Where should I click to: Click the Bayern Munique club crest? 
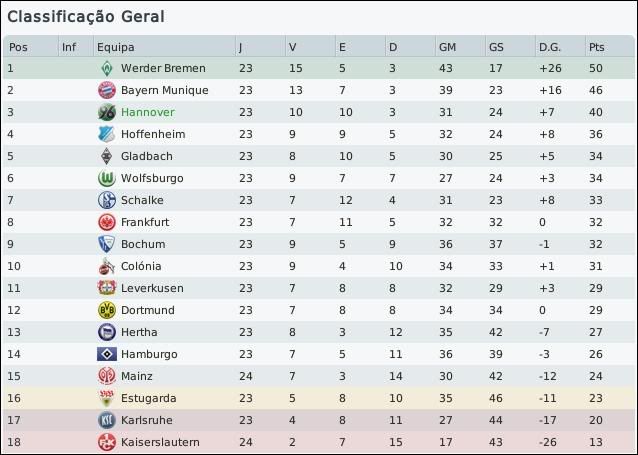pyautogui.click(x=106, y=91)
